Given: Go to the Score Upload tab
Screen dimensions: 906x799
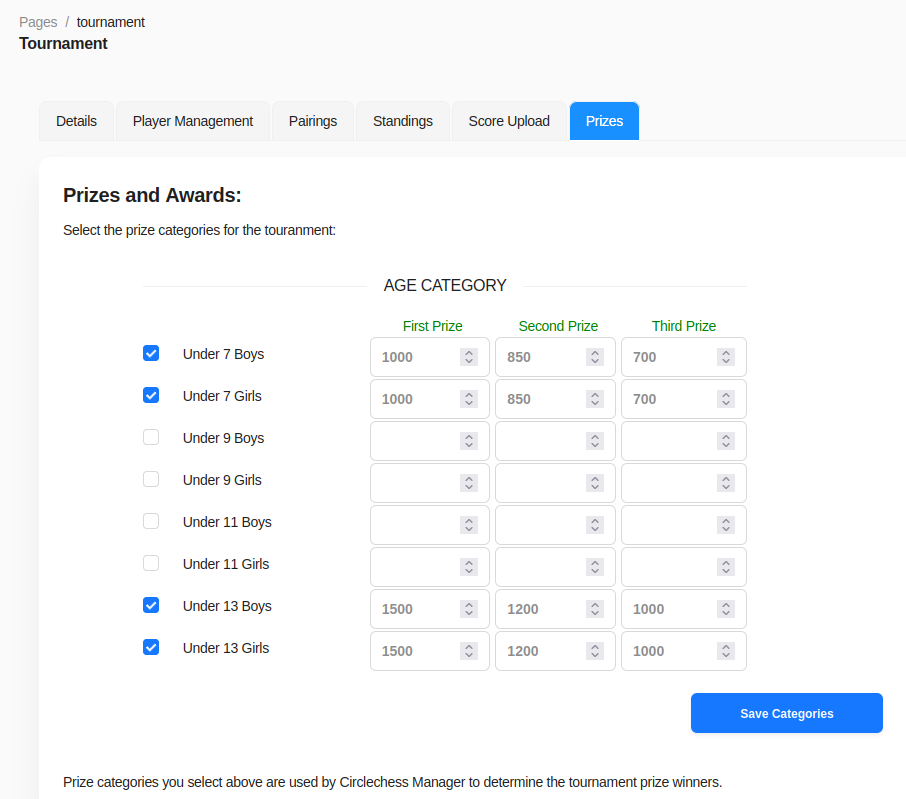Looking at the screenshot, I should tap(509, 121).
